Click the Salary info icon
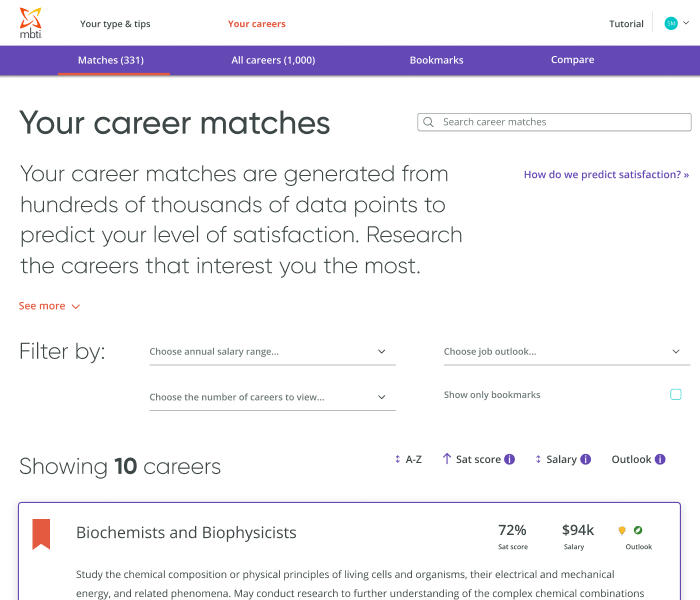700x600 pixels. (x=586, y=460)
